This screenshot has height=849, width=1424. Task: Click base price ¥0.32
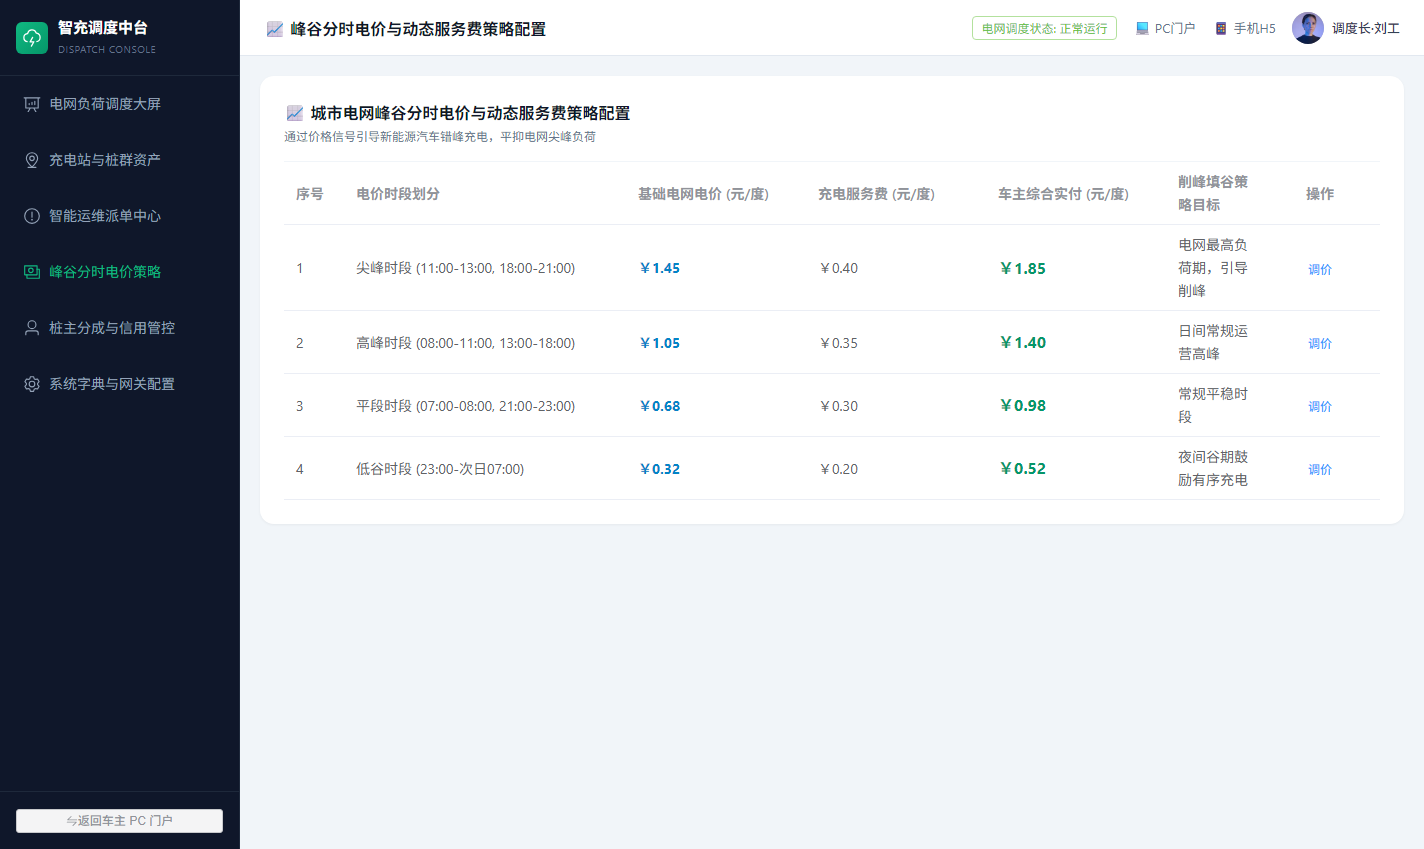click(659, 469)
